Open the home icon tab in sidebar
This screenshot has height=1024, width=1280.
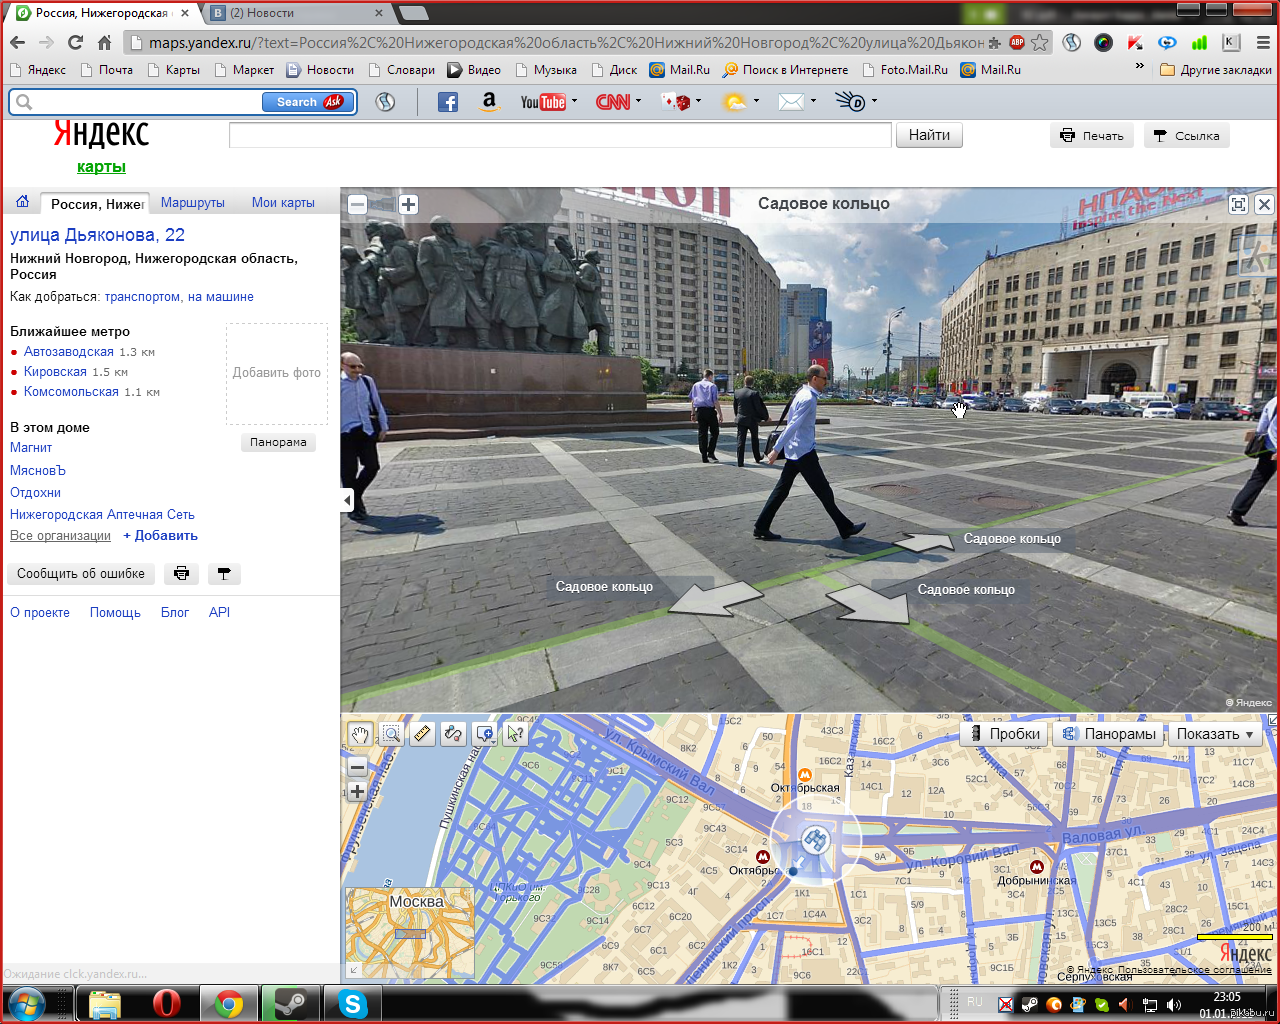[x=22, y=202]
